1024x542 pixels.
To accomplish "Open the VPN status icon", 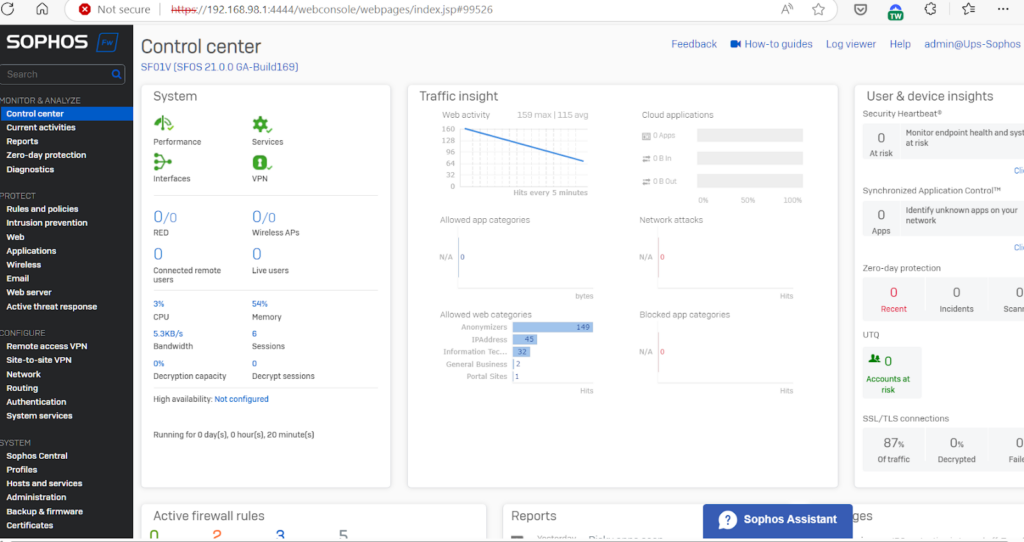I will [261, 161].
